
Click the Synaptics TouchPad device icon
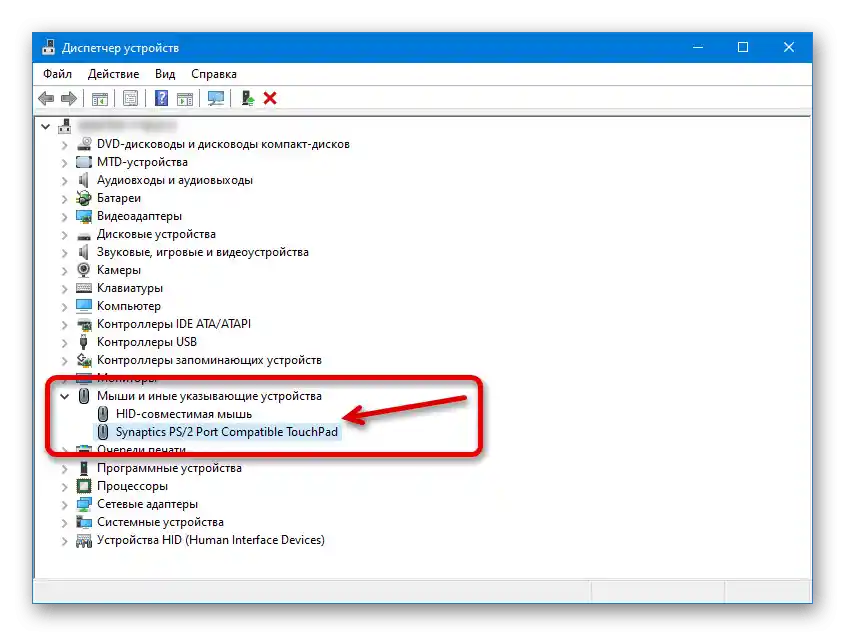(103, 432)
